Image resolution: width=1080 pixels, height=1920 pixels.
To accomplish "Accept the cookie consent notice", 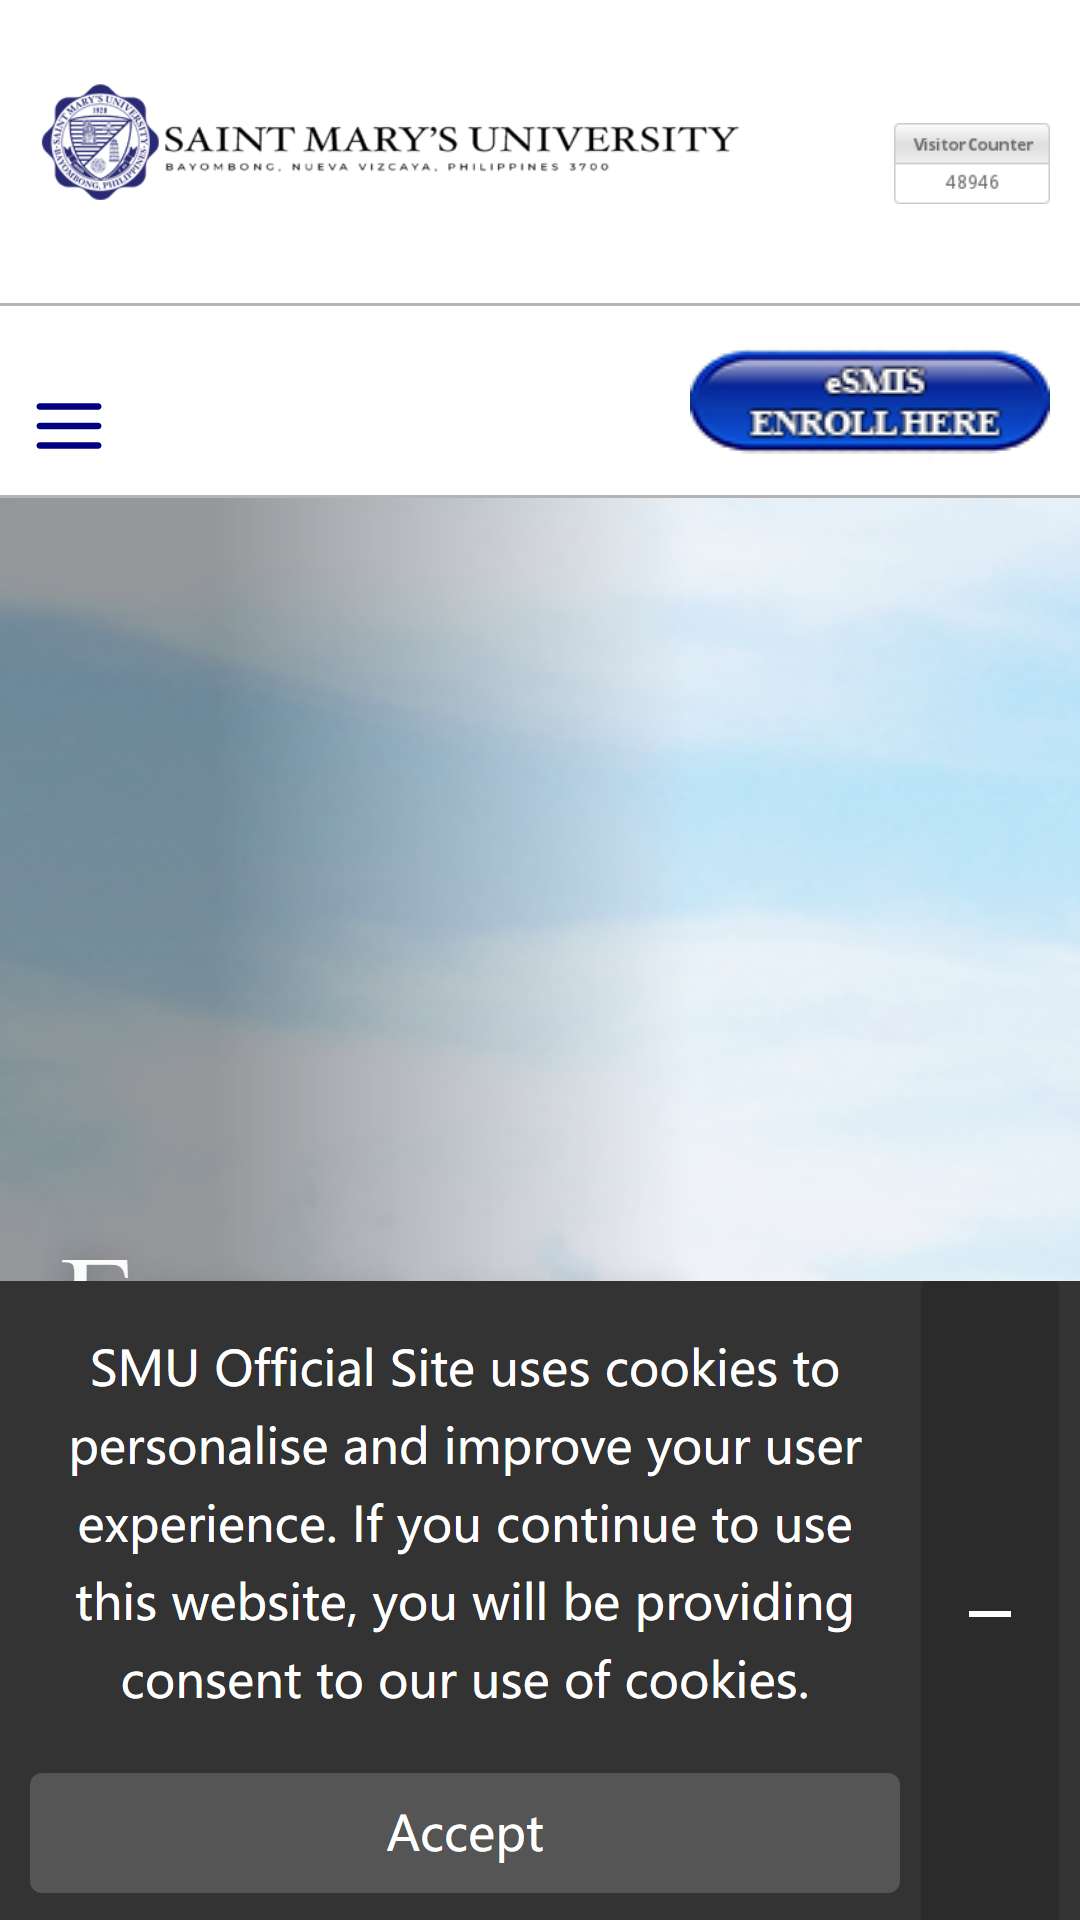I will pyautogui.click(x=465, y=1833).
